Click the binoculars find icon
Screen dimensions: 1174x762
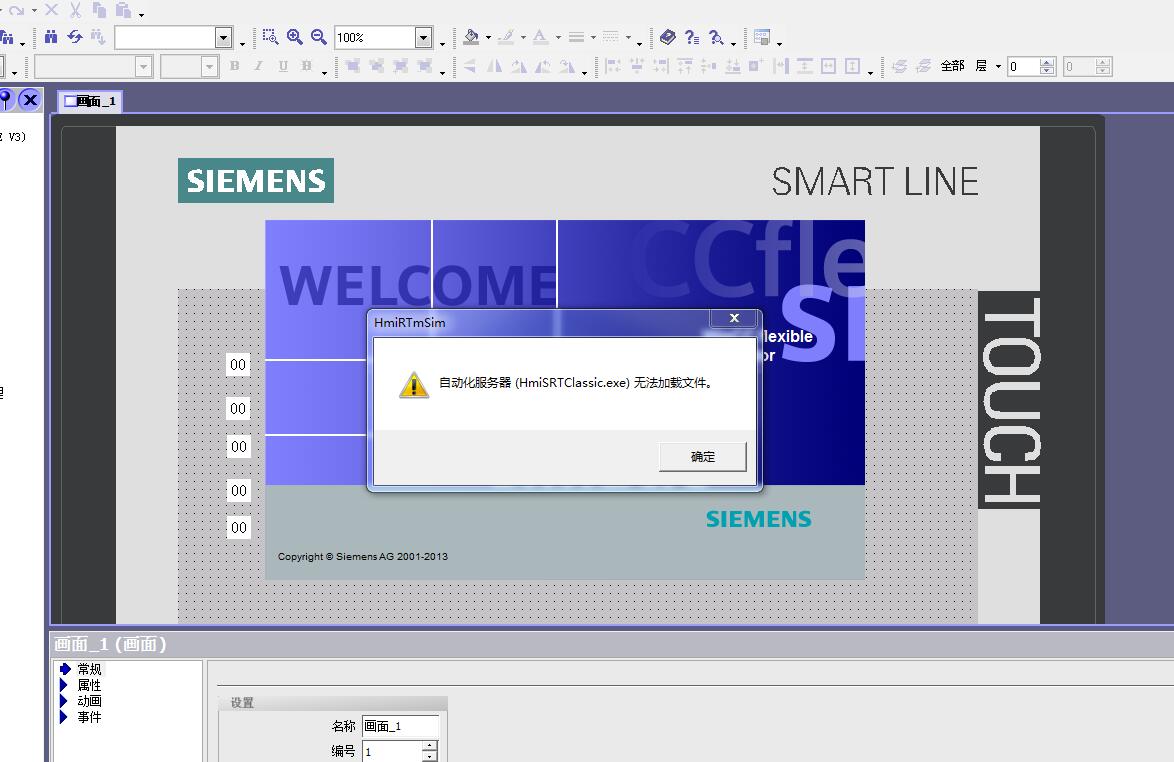[51, 37]
